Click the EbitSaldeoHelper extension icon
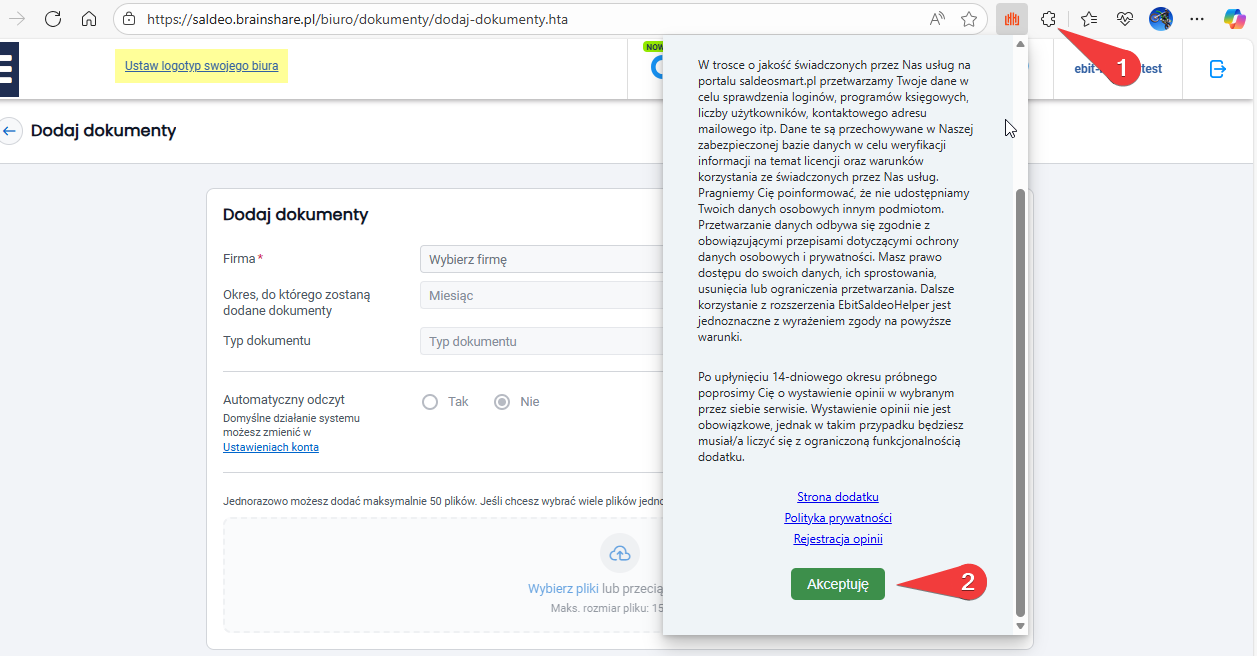 [x=1012, y=19]
